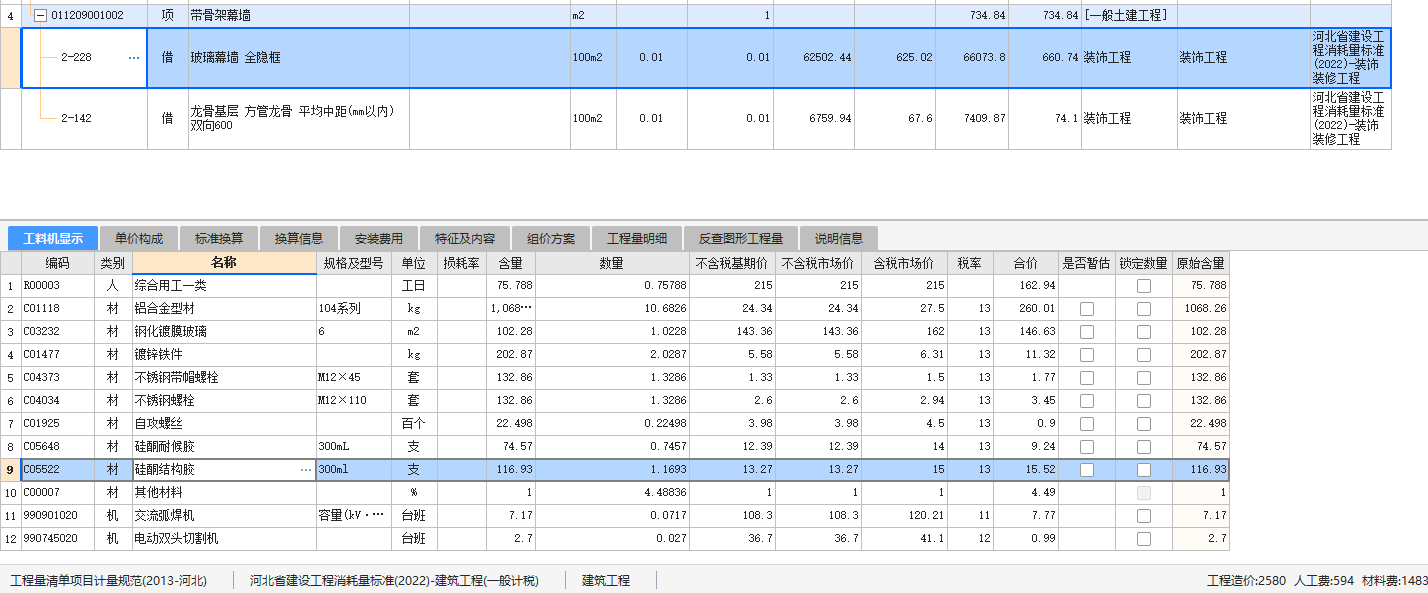Click the 规格及型号 column header
The width and height of the screenshot is (1428, 593).
pyautogui.click(x=353, y=263)
